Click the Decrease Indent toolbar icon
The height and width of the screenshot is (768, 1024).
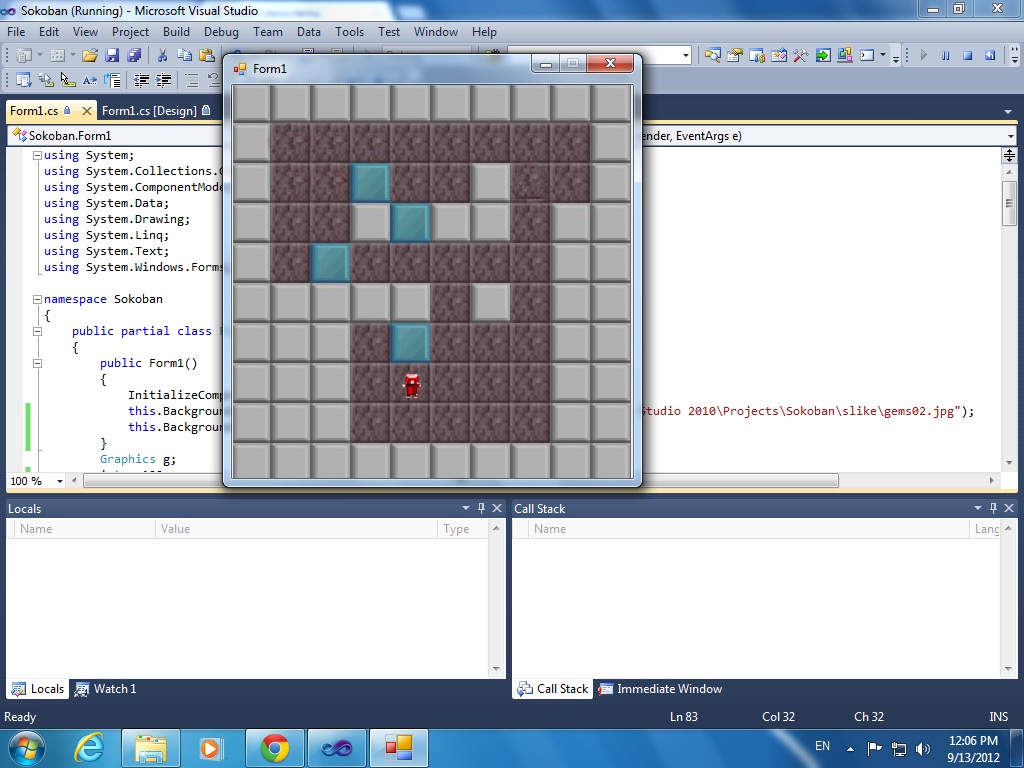tap(142, 81)
